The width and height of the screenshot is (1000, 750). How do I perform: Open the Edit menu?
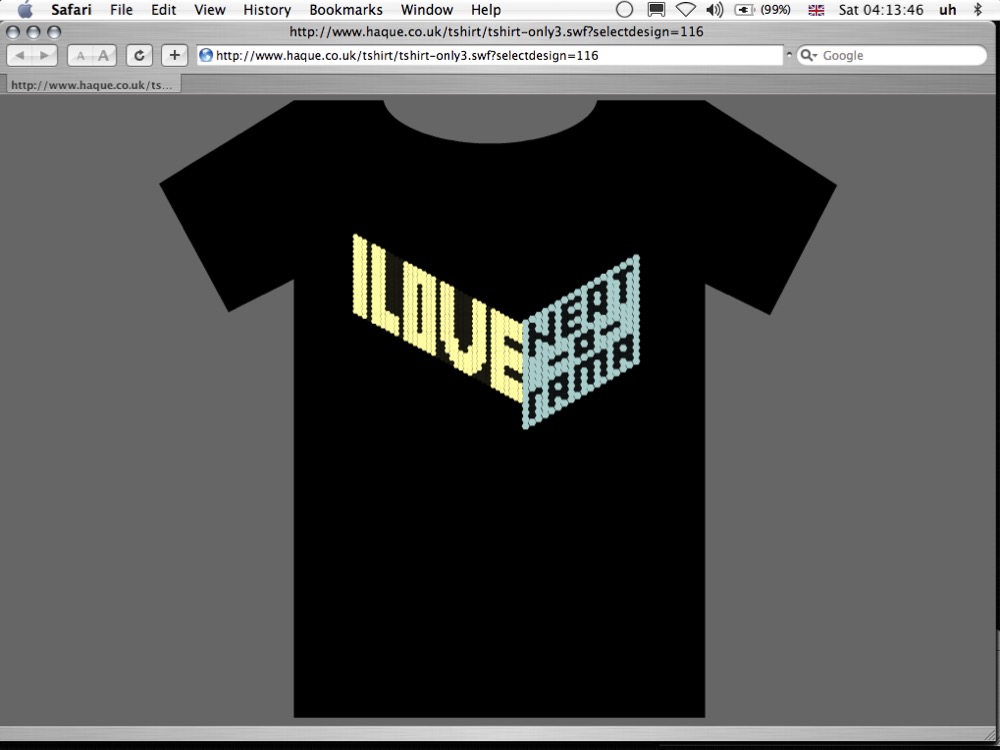[163, 10]
